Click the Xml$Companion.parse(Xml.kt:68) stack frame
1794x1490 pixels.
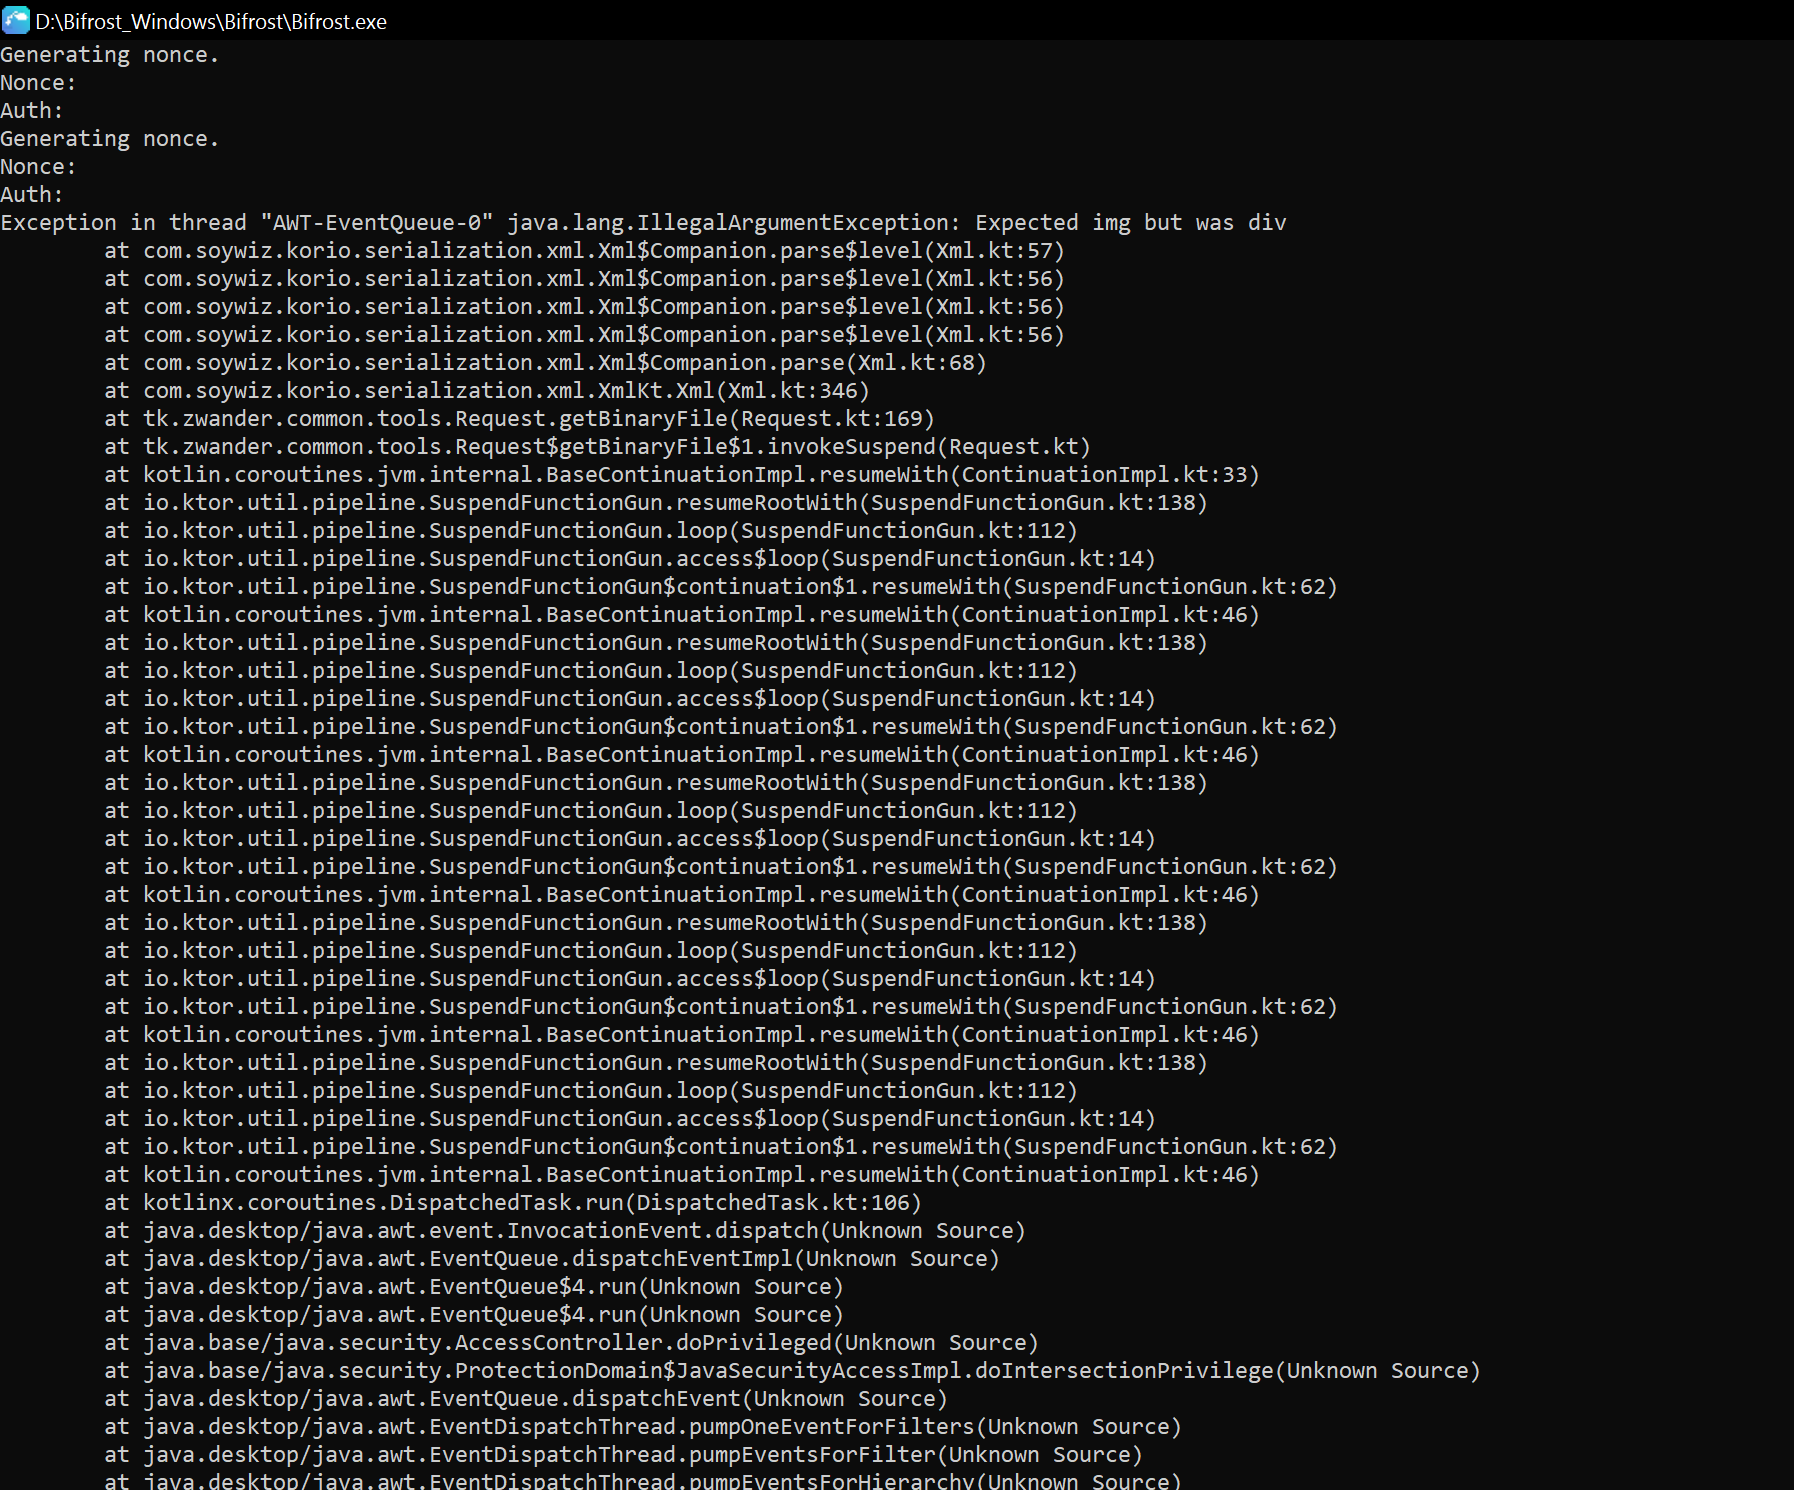[x=545, y=362]
